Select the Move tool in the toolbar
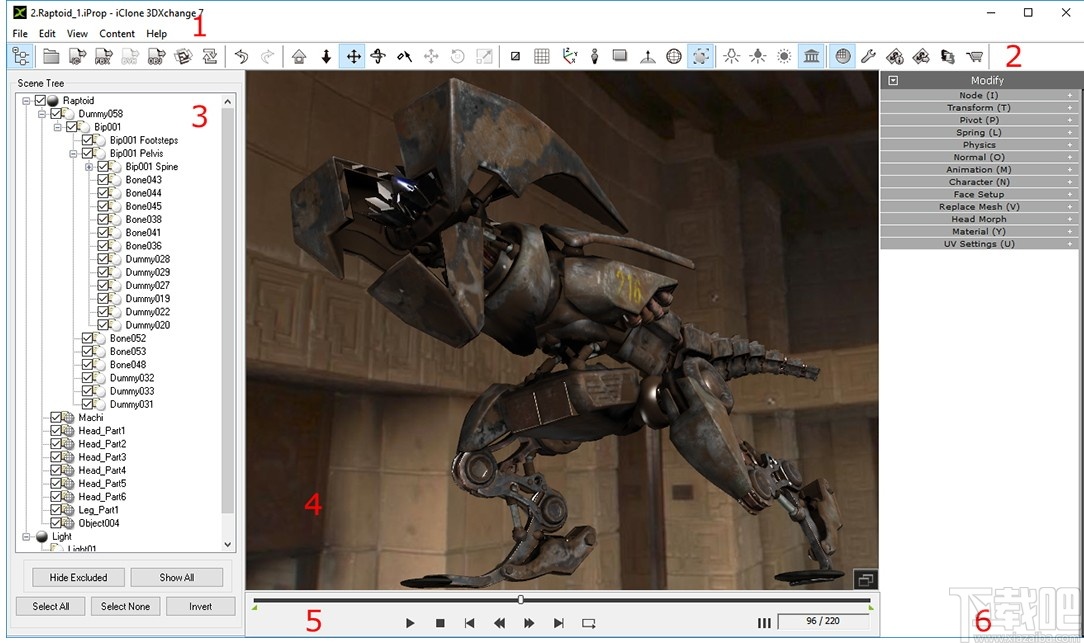The width and height of the screenshot is (1084, 643). pyautogui.click(x=353, y=56)
